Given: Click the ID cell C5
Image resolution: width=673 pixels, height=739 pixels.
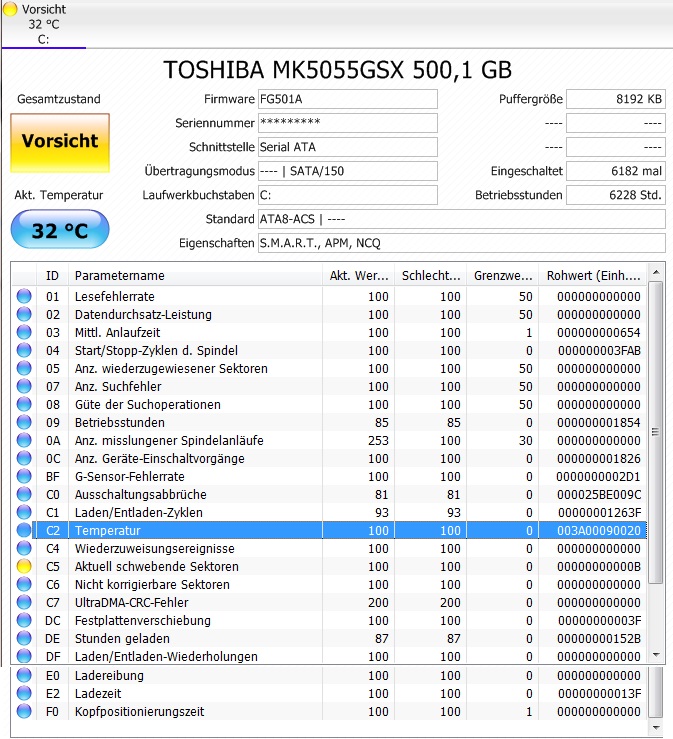Looking at the screenshot, I should click(53, 567).
